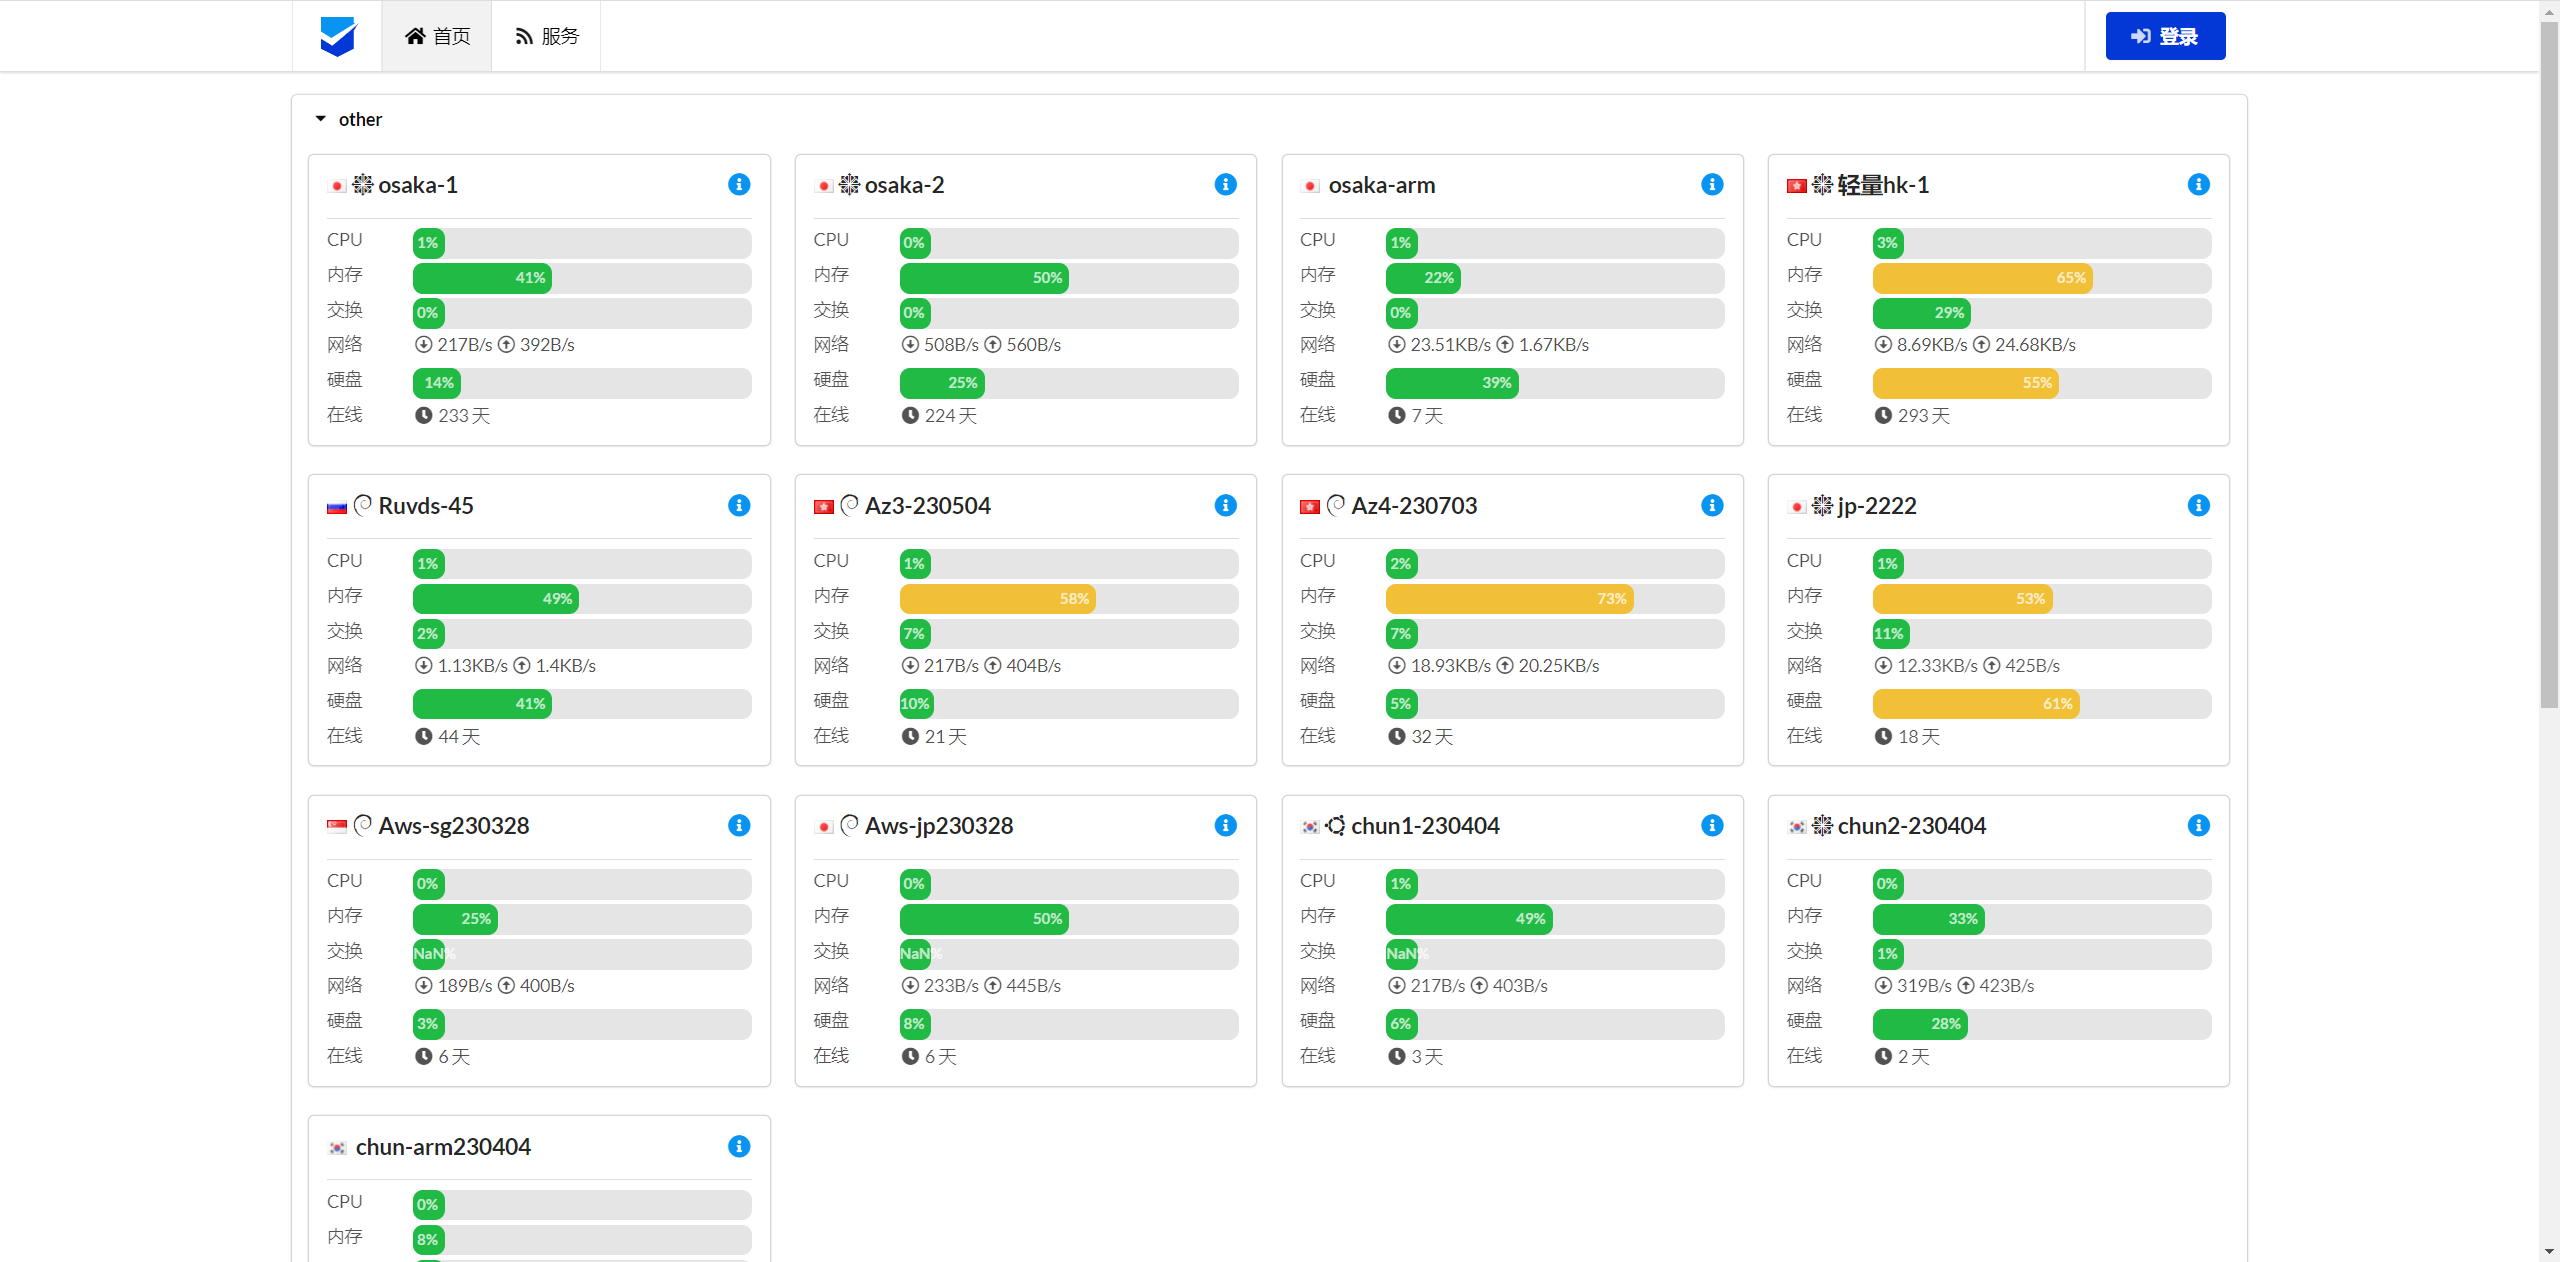View info for Az3-230504 server
Viewport: 2560px width, 1262px height.
1225,505
